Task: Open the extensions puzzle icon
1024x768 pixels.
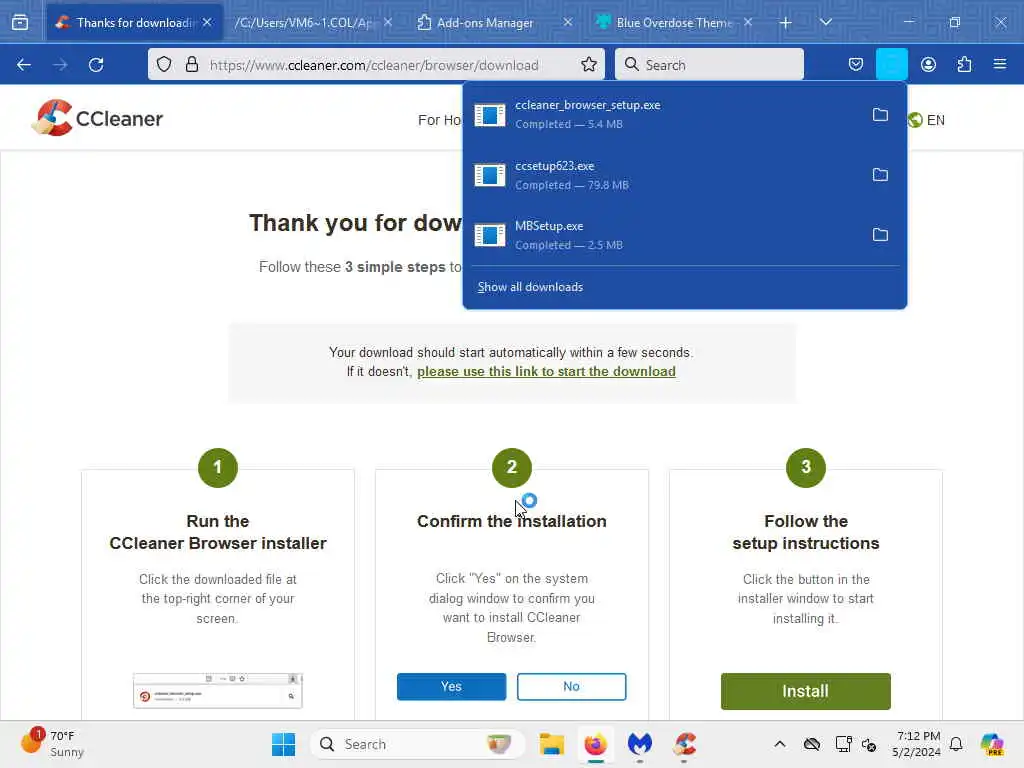Action: (964, 64)
